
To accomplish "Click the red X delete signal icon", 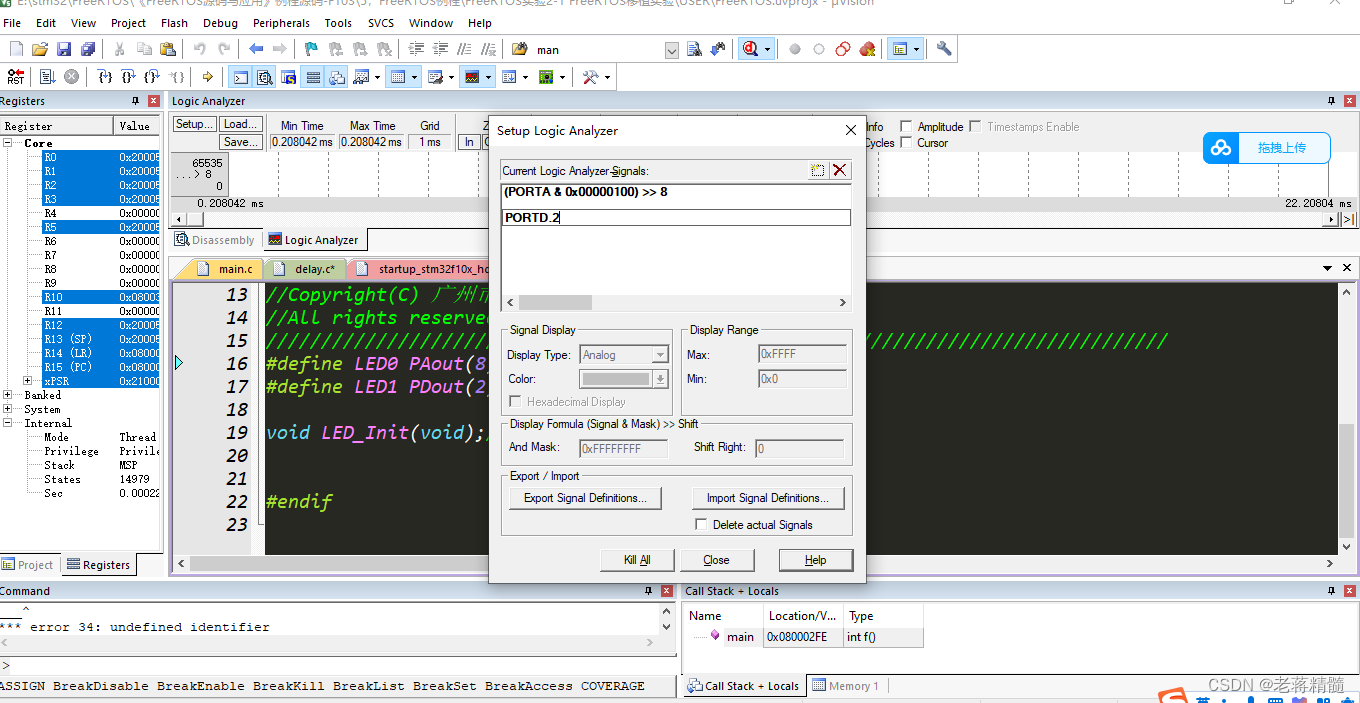I will point(840,171).
